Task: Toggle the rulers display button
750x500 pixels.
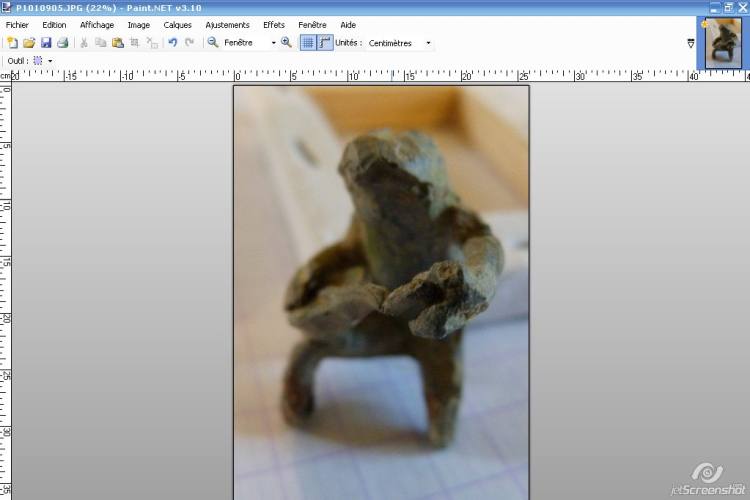Action: pos(325,43)
